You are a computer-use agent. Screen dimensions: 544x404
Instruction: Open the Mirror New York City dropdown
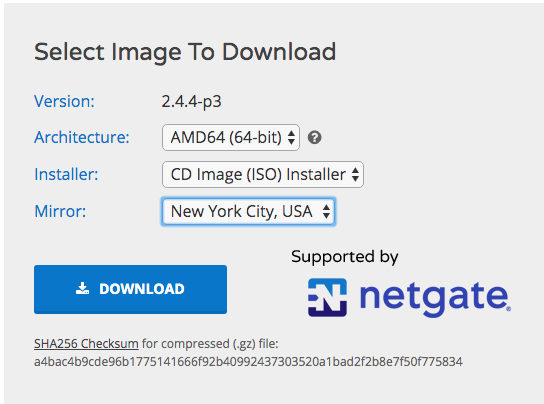click(248, 211)
